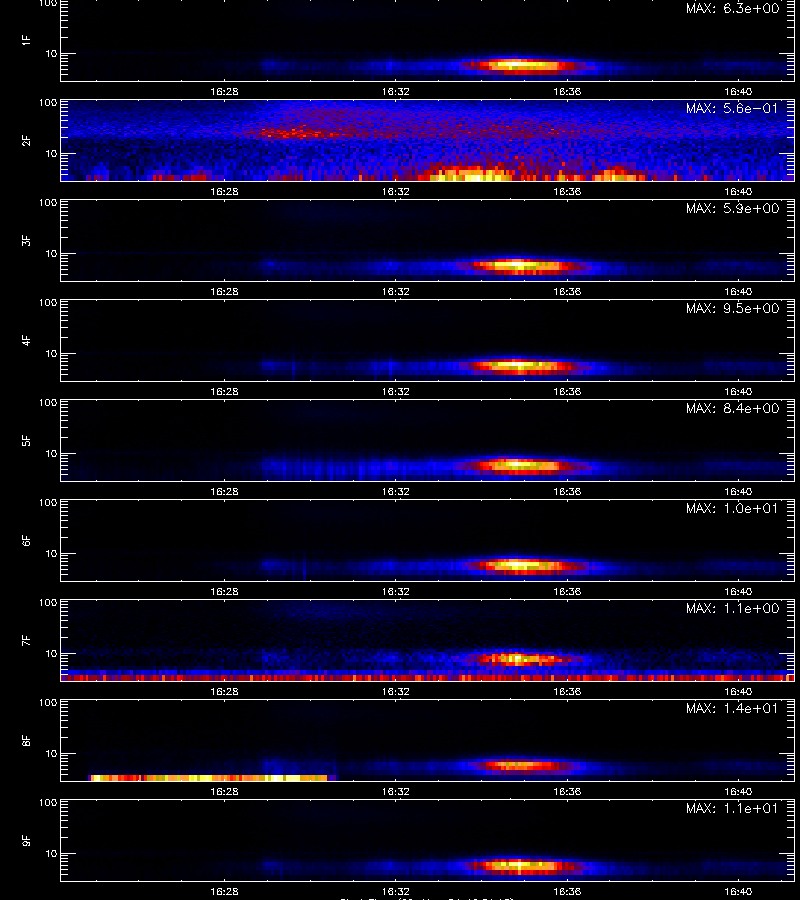The width and height of the screenshot is (800, 900).
Task: Click the 16:36 tick label below 2F panel
Action: (x=567, y=191)
